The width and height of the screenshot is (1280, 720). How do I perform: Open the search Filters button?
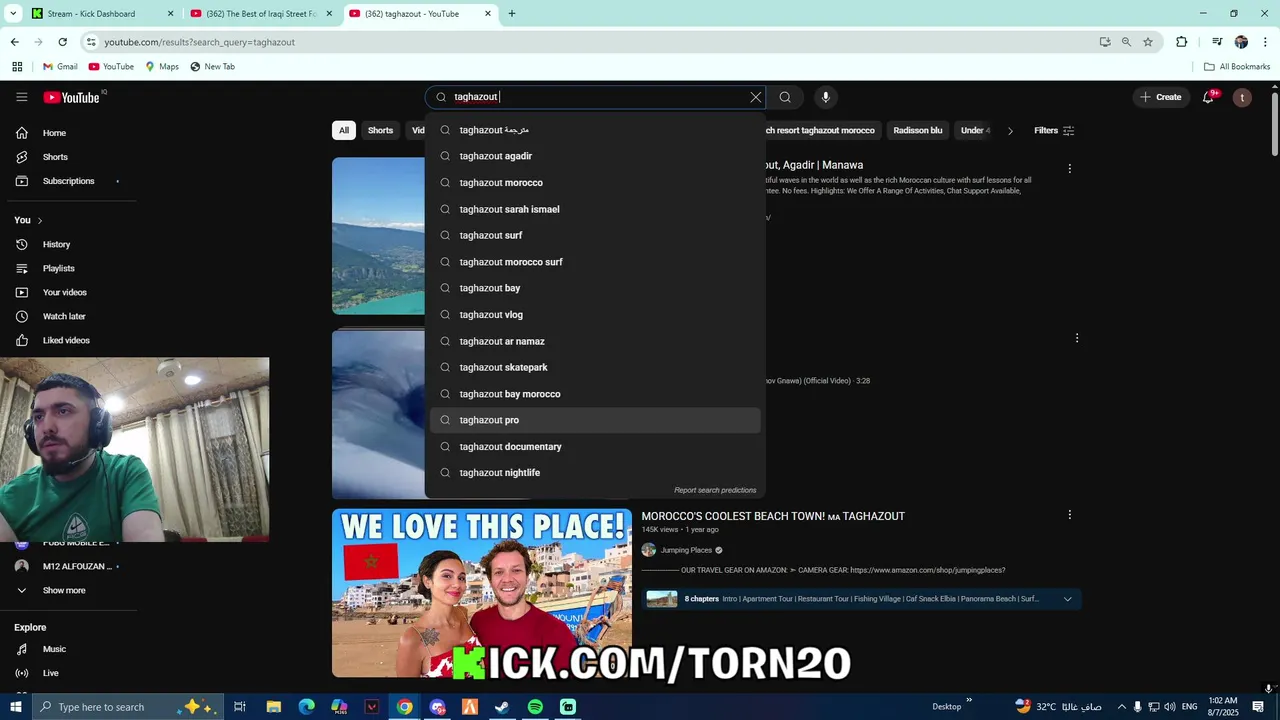pos(1054,130)
